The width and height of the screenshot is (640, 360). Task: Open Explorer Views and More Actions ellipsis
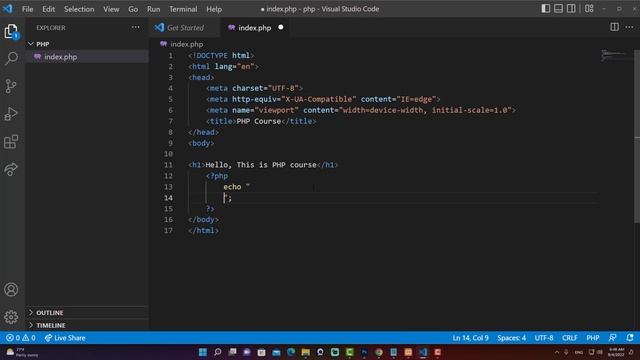[136, 27]
